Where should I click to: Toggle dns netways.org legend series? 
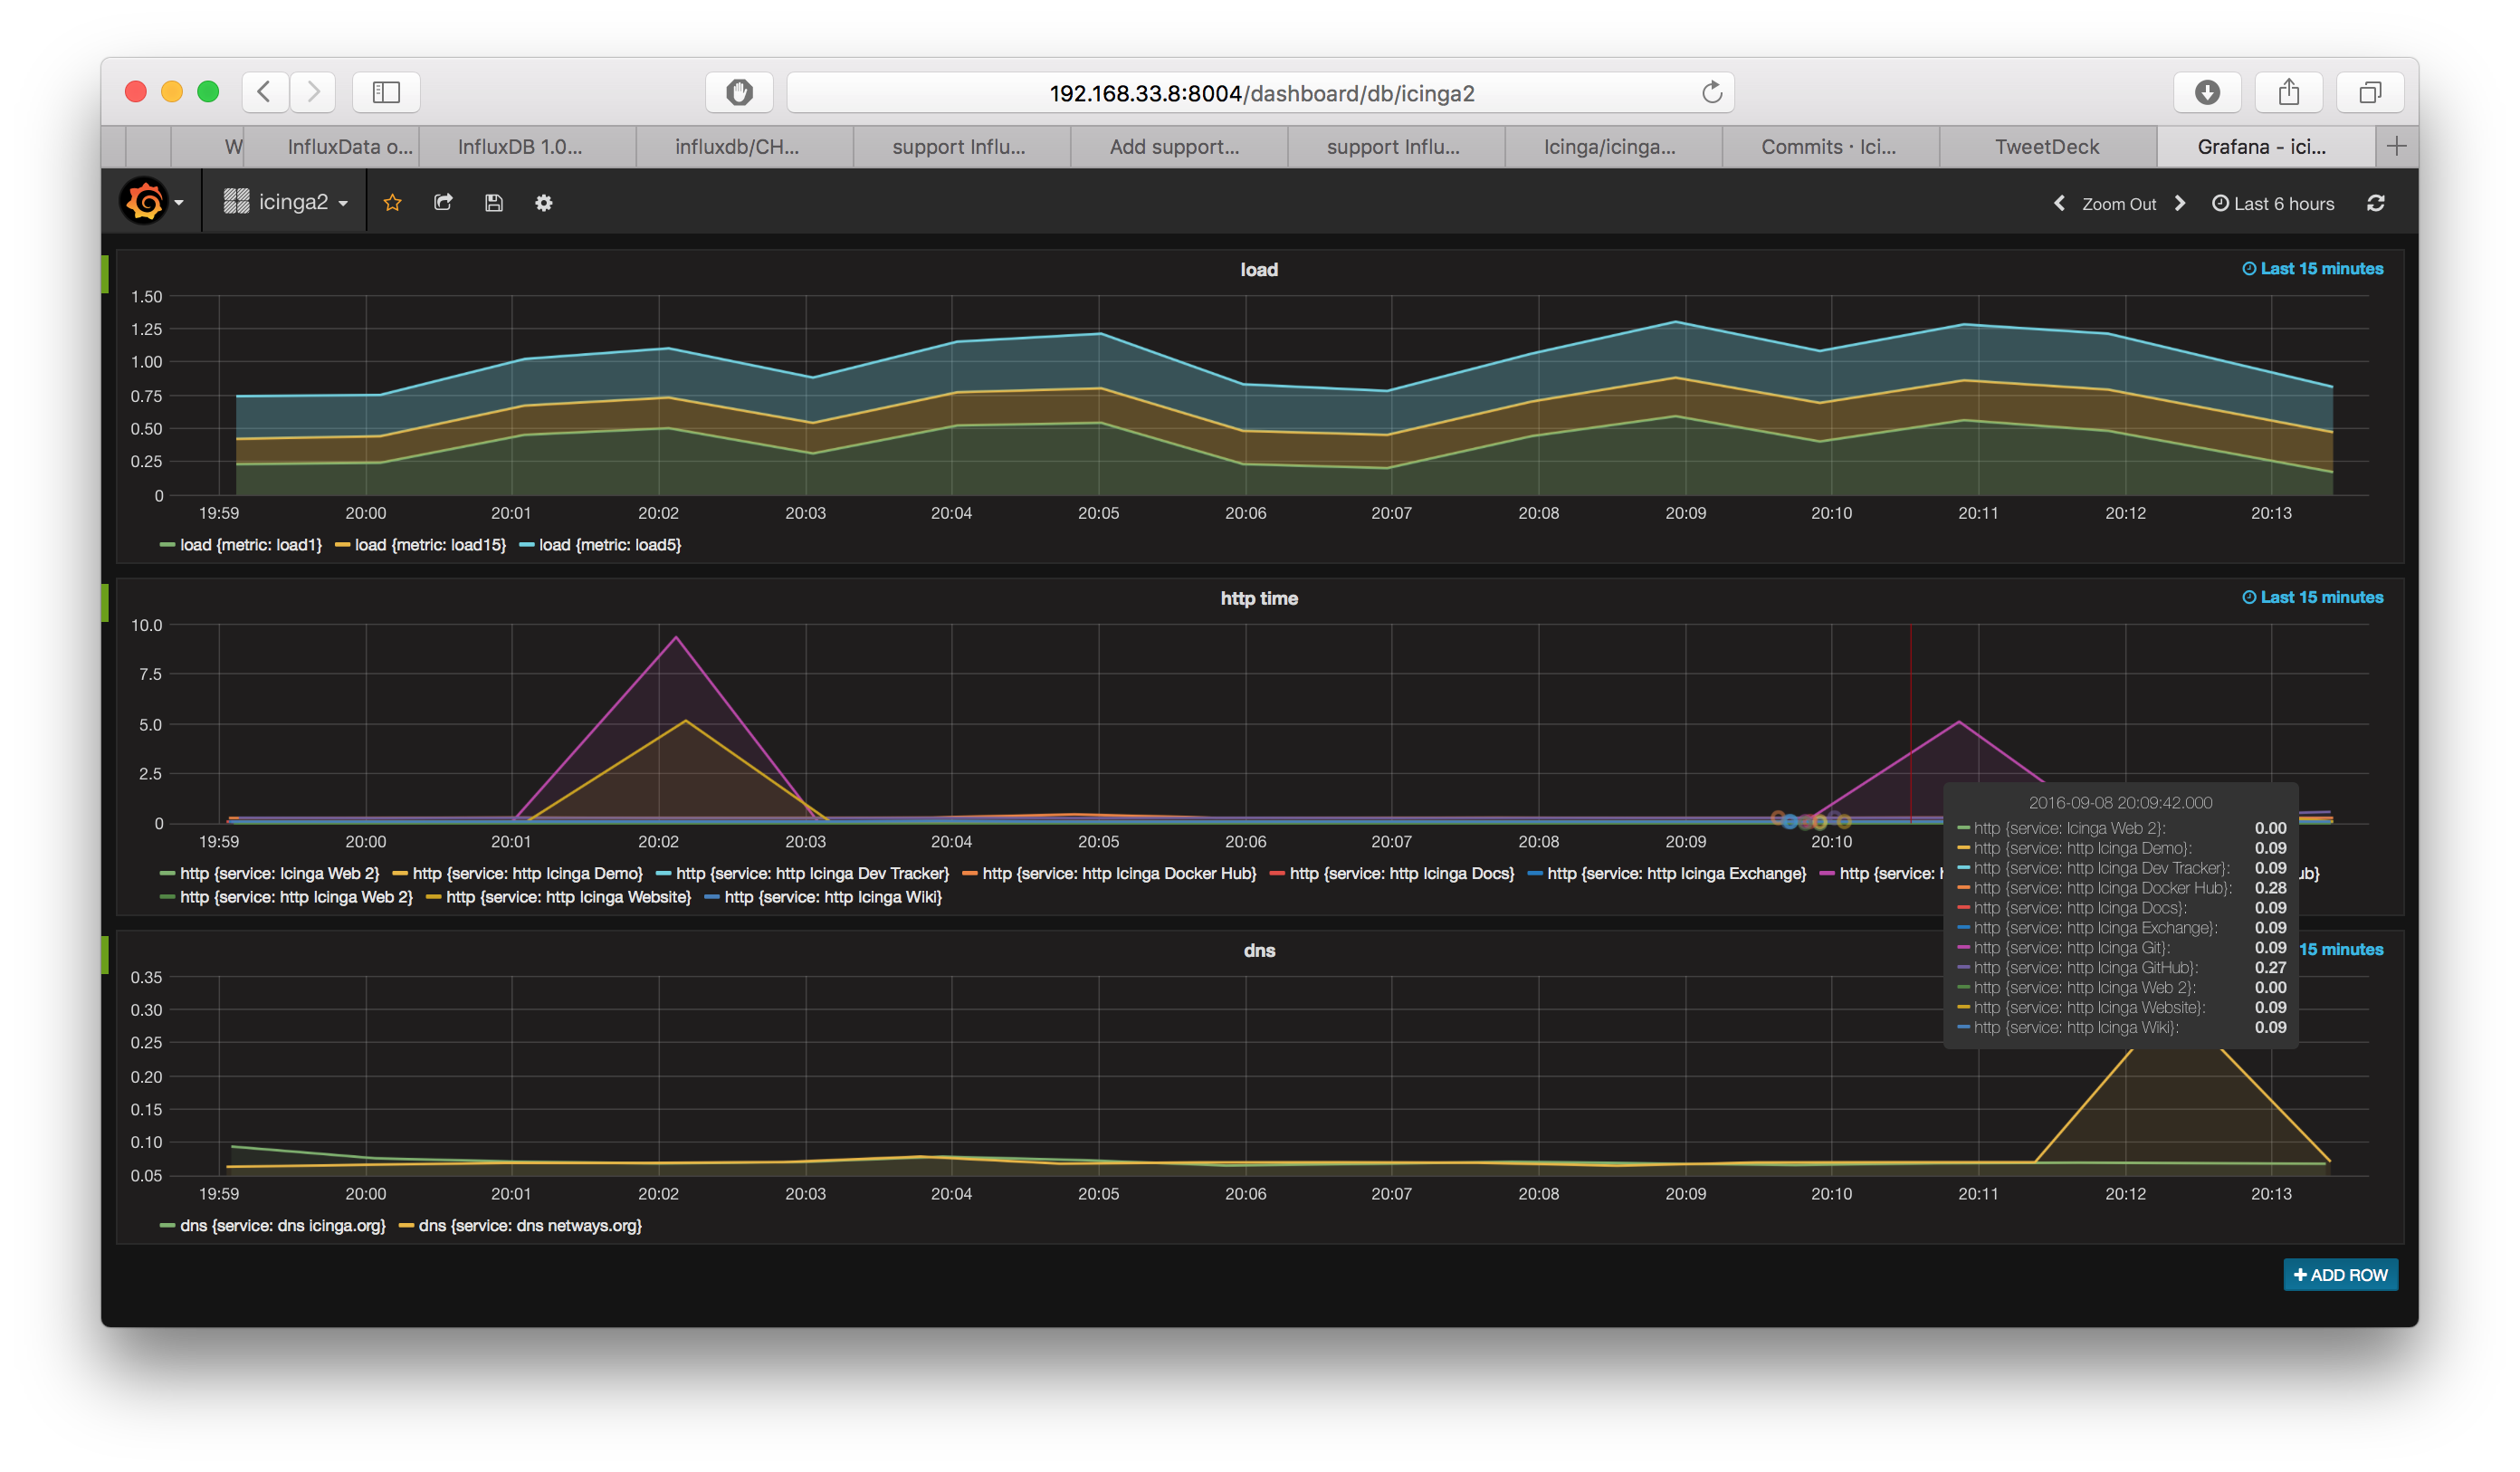point(530,1226)
